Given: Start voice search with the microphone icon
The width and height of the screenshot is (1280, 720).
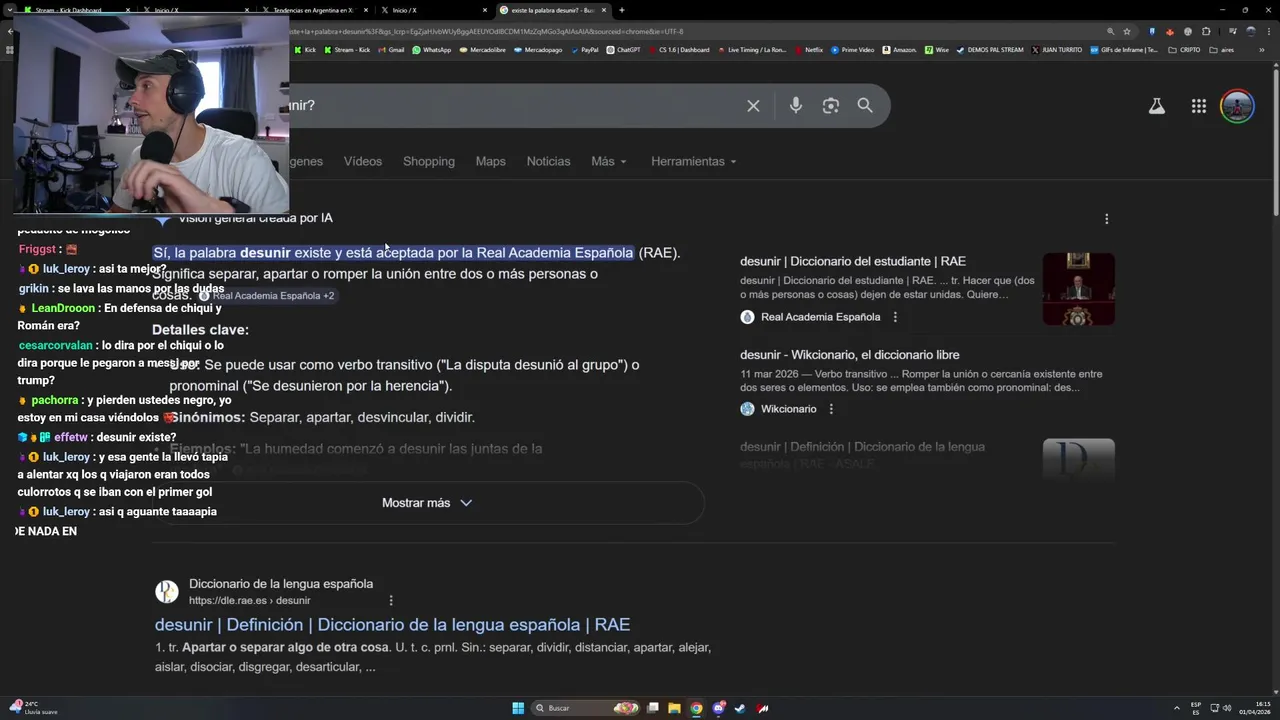Looking at the screenshot, I should point(795,105).
